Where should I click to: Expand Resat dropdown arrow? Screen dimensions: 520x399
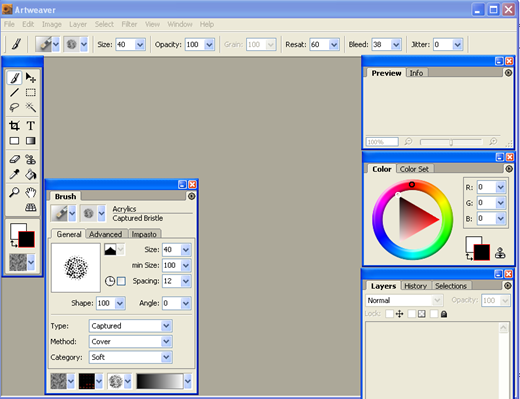pos(334,44)
